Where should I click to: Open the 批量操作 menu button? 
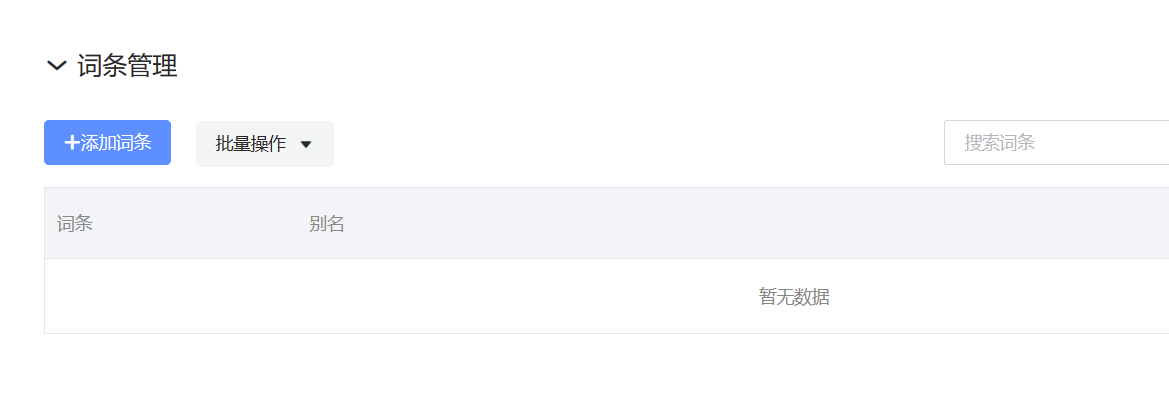click(x=265, y=144)
